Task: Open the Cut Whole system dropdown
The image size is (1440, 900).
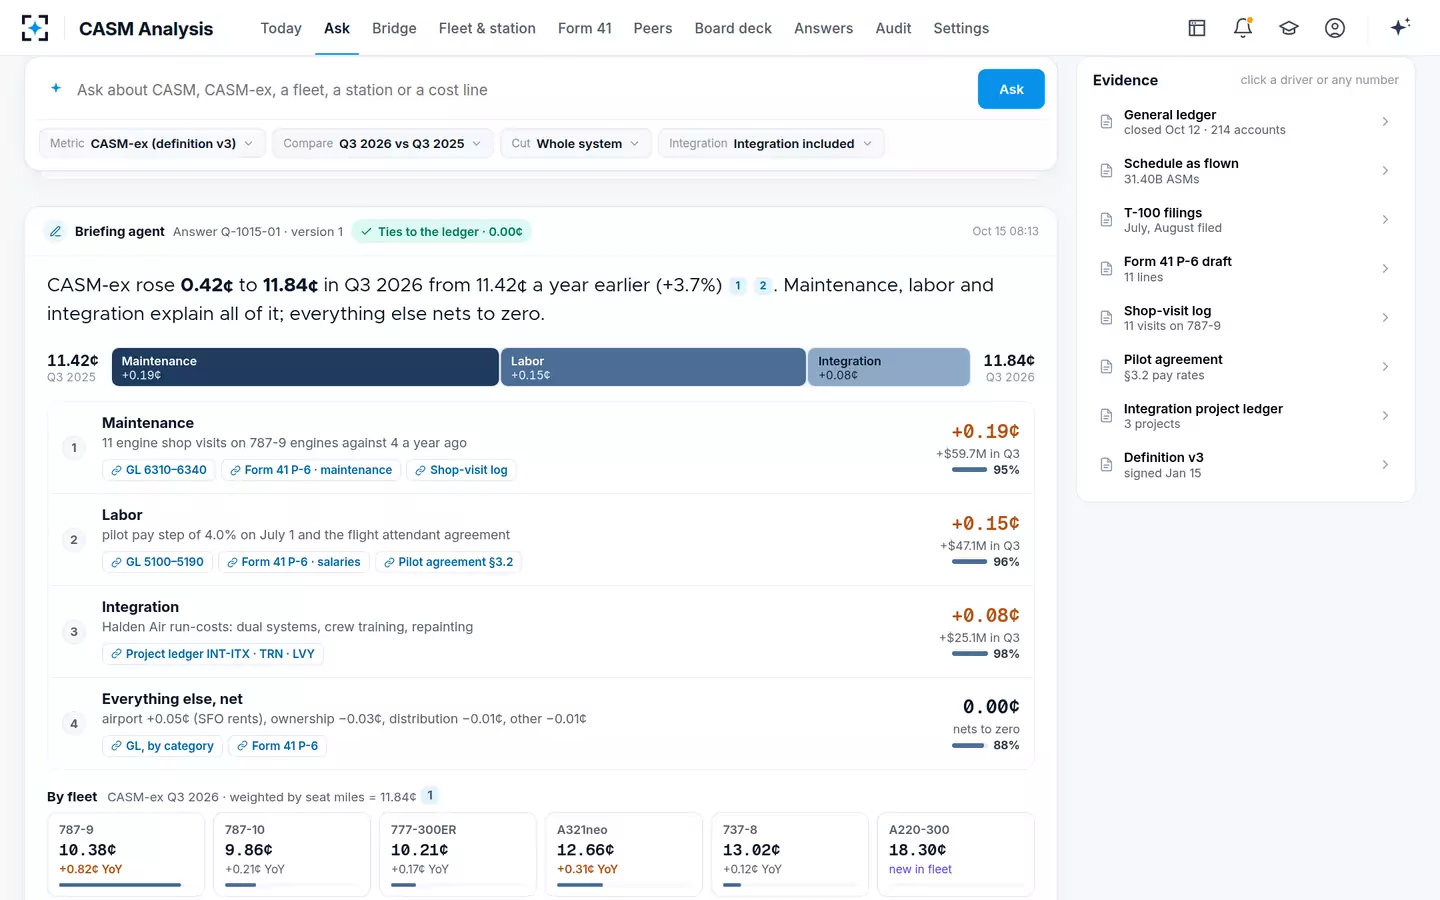Action: tap(576, 143)
